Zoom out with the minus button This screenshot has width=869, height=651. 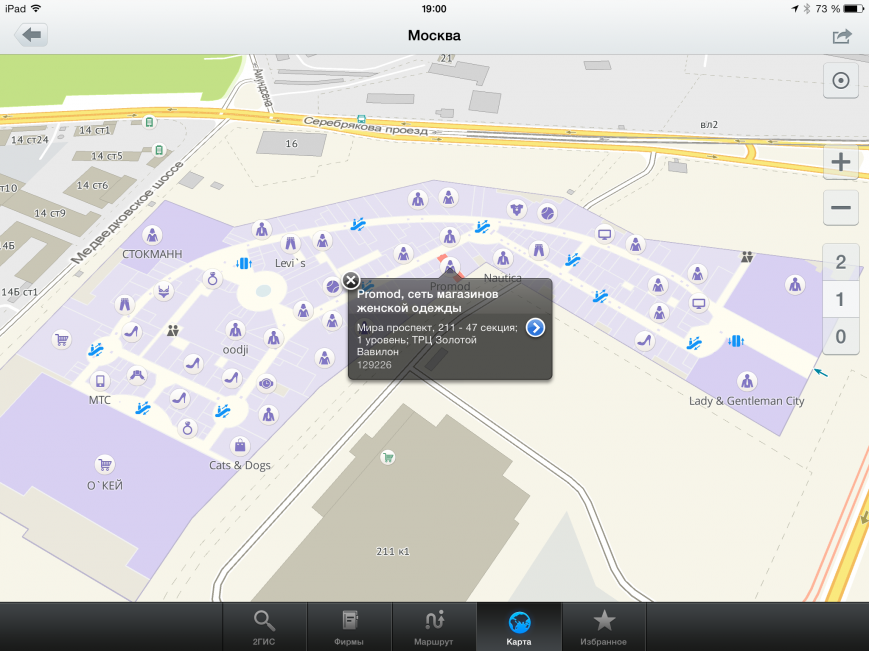coord(841,208)
